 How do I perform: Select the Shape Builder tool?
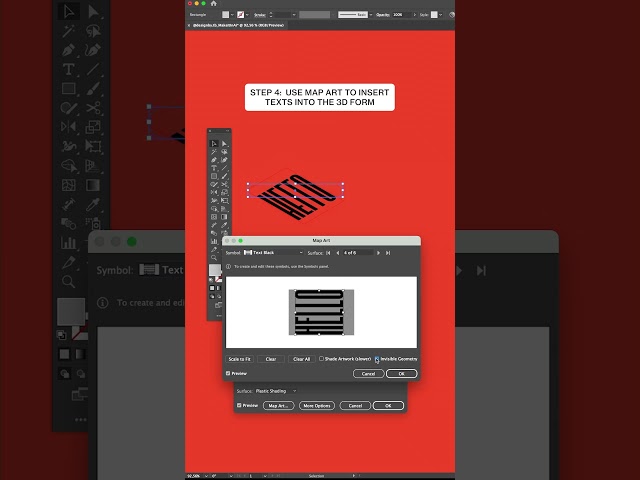pyautogui.click(x=213, y=209)
